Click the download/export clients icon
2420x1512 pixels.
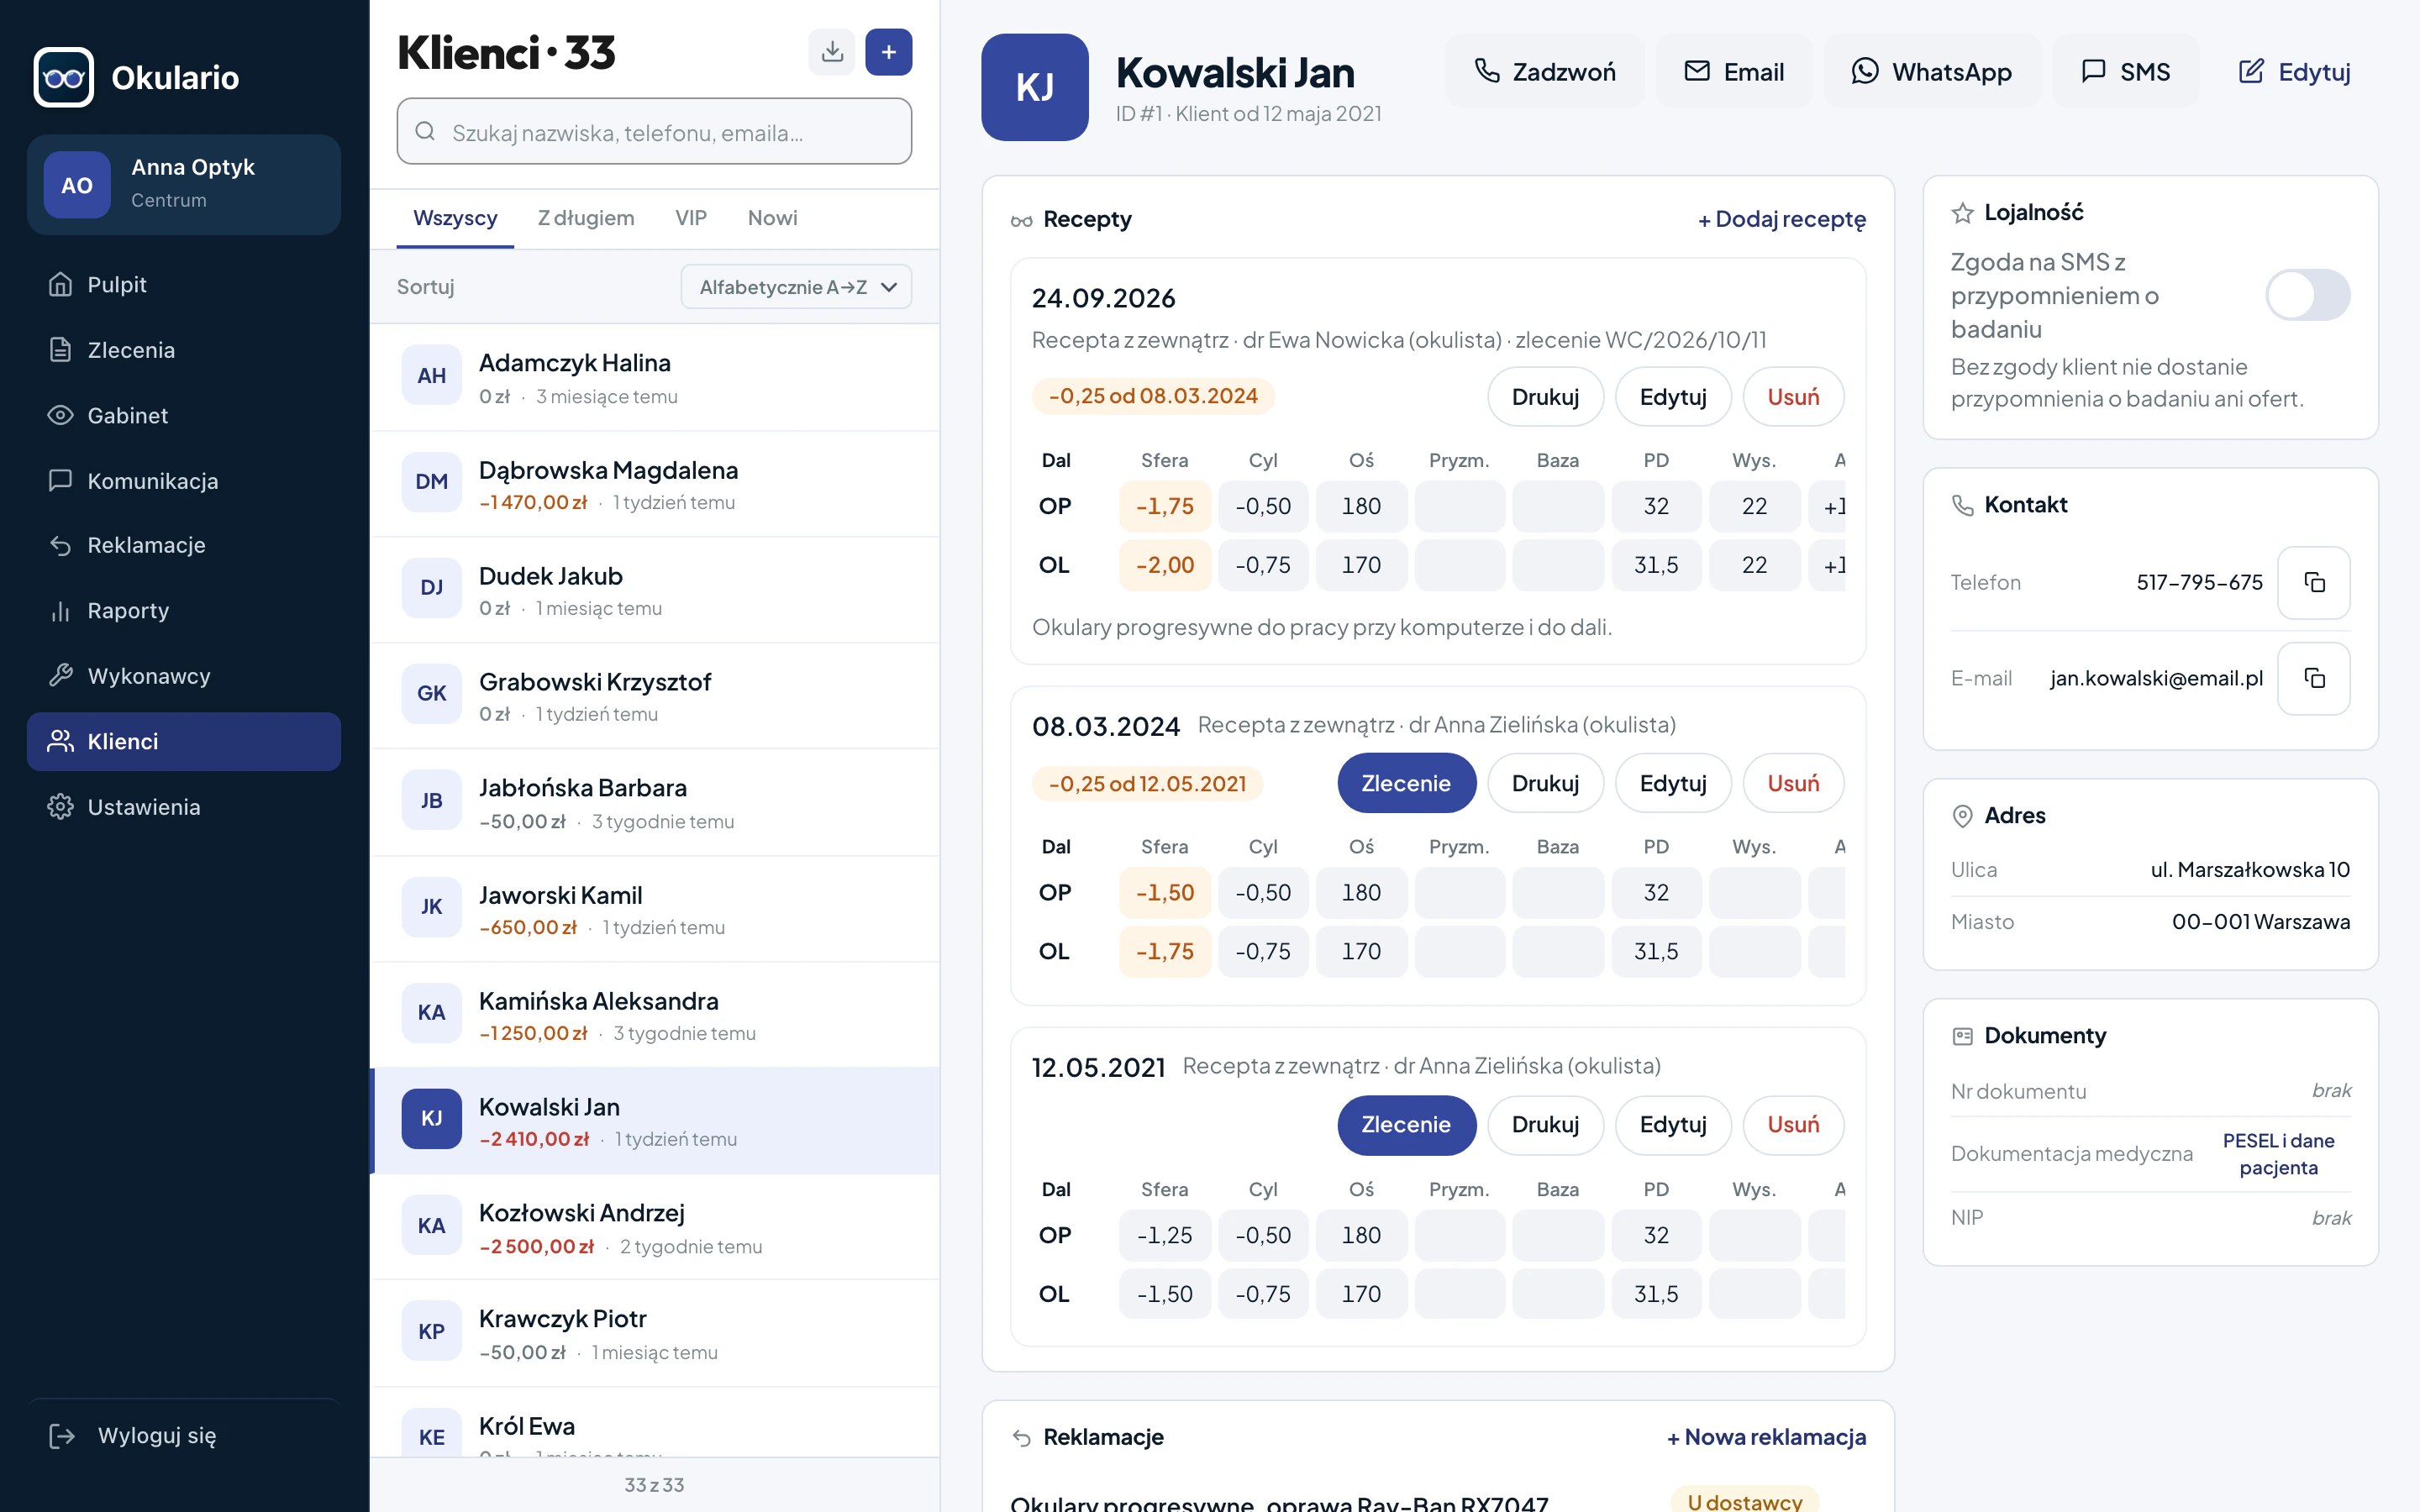831,52
